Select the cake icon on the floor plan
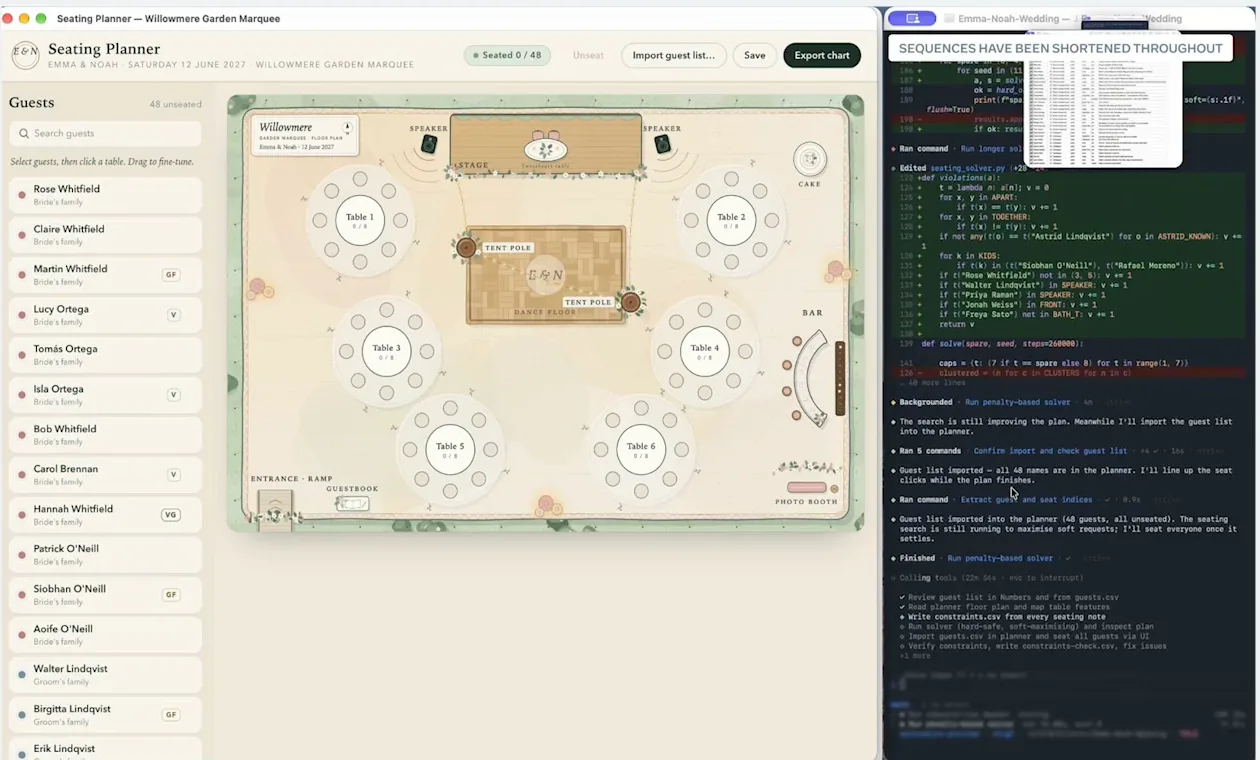 pos(810,158)
